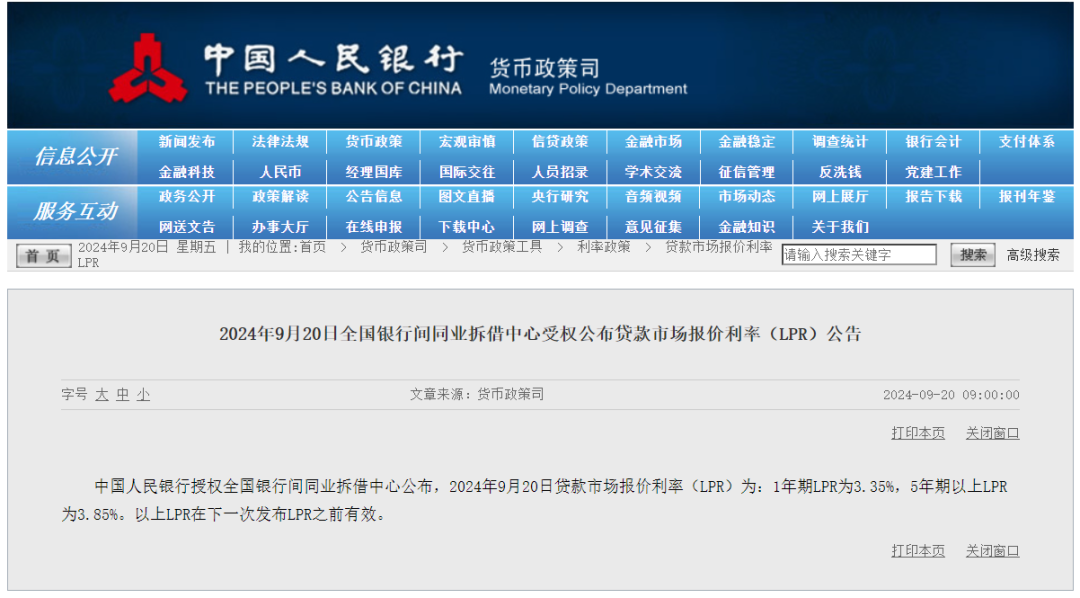Open 经理国库 menu item

(373, 172)
